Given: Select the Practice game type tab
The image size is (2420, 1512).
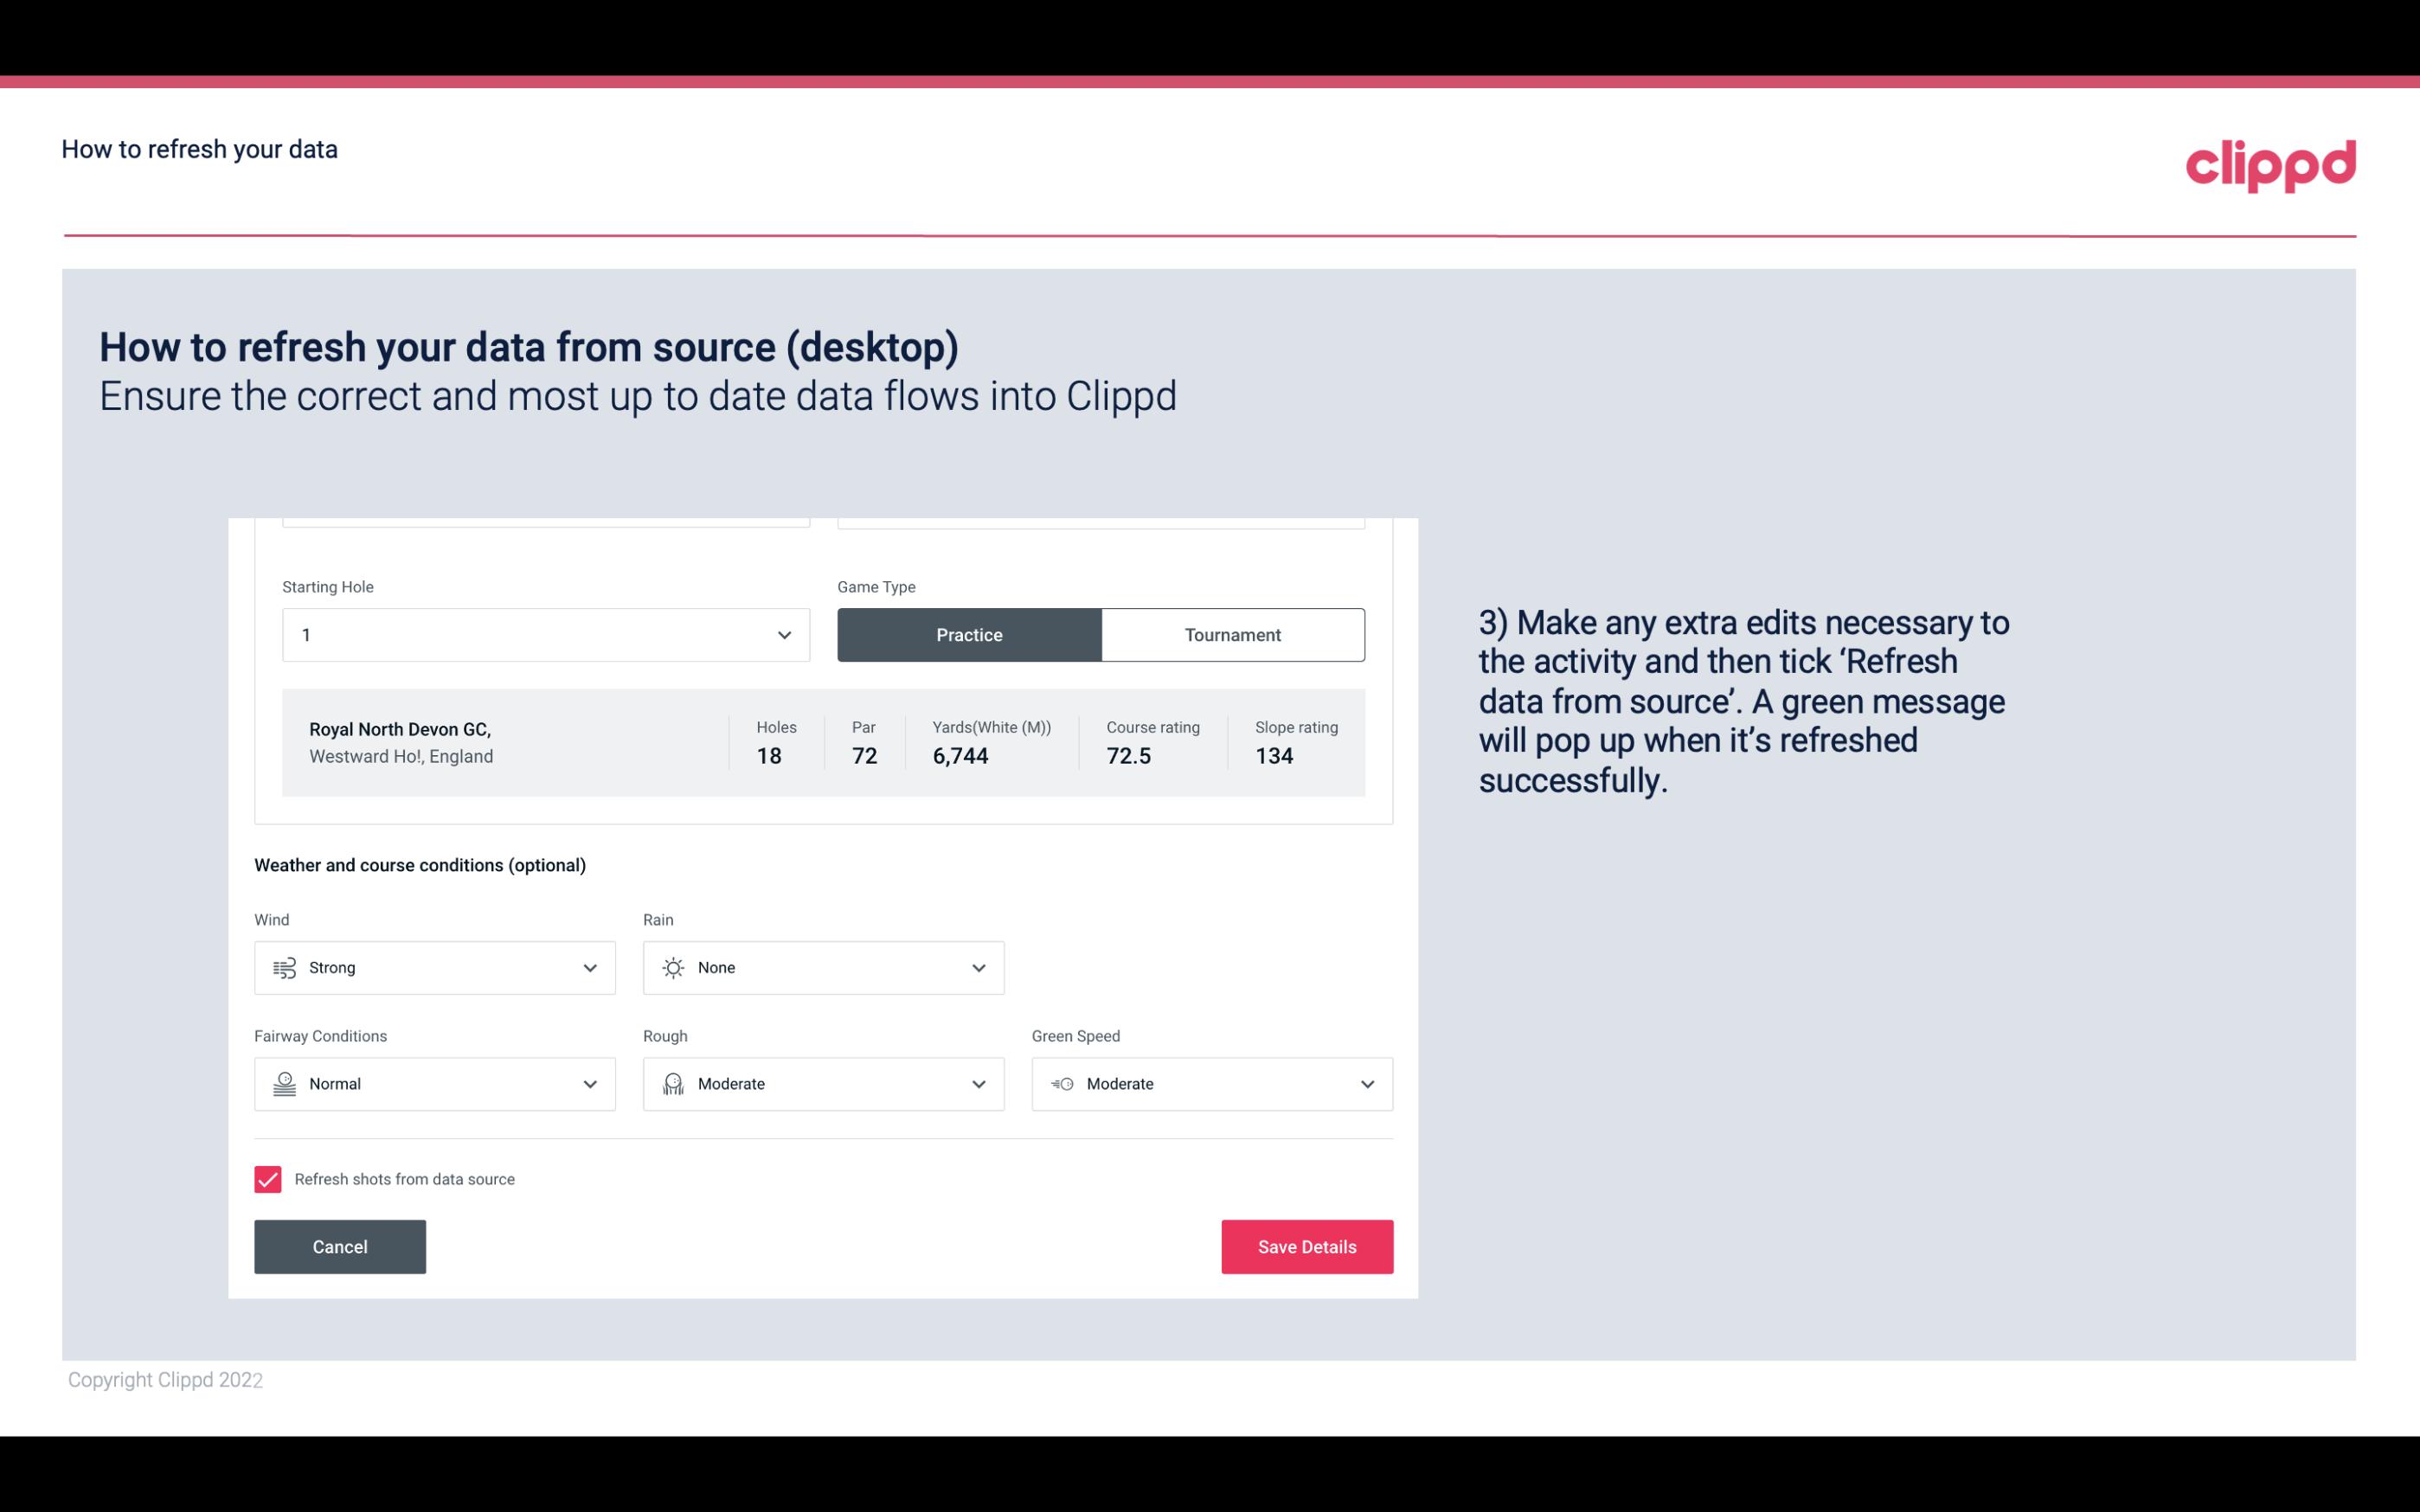Looking at the screenshot, I should click(969, 634).
